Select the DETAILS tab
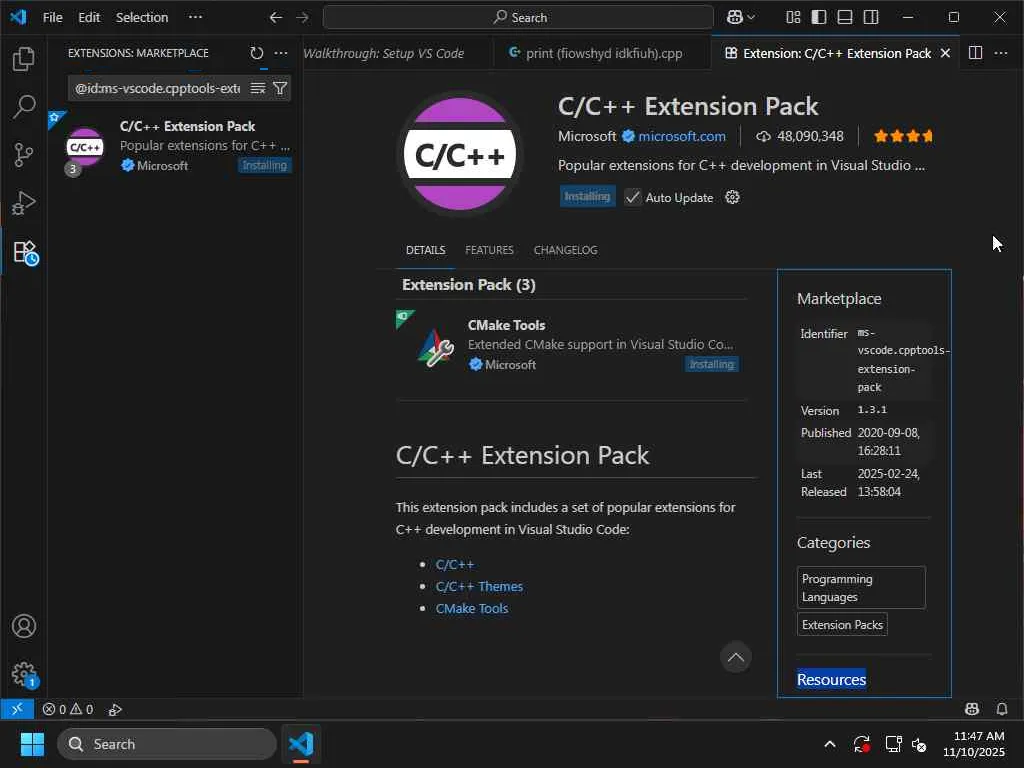1024x768 pixels. pyautogui.click(x=426, y=250)
